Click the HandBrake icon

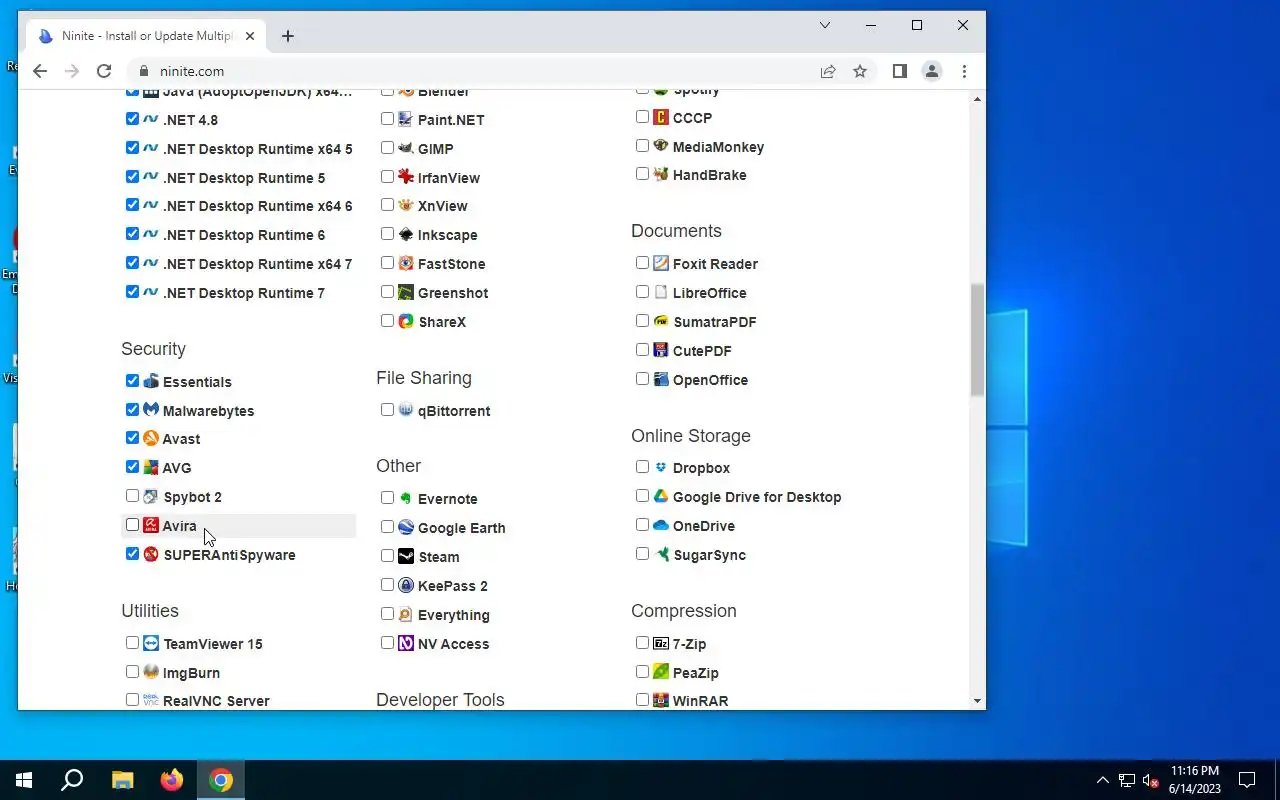[661, 174]
